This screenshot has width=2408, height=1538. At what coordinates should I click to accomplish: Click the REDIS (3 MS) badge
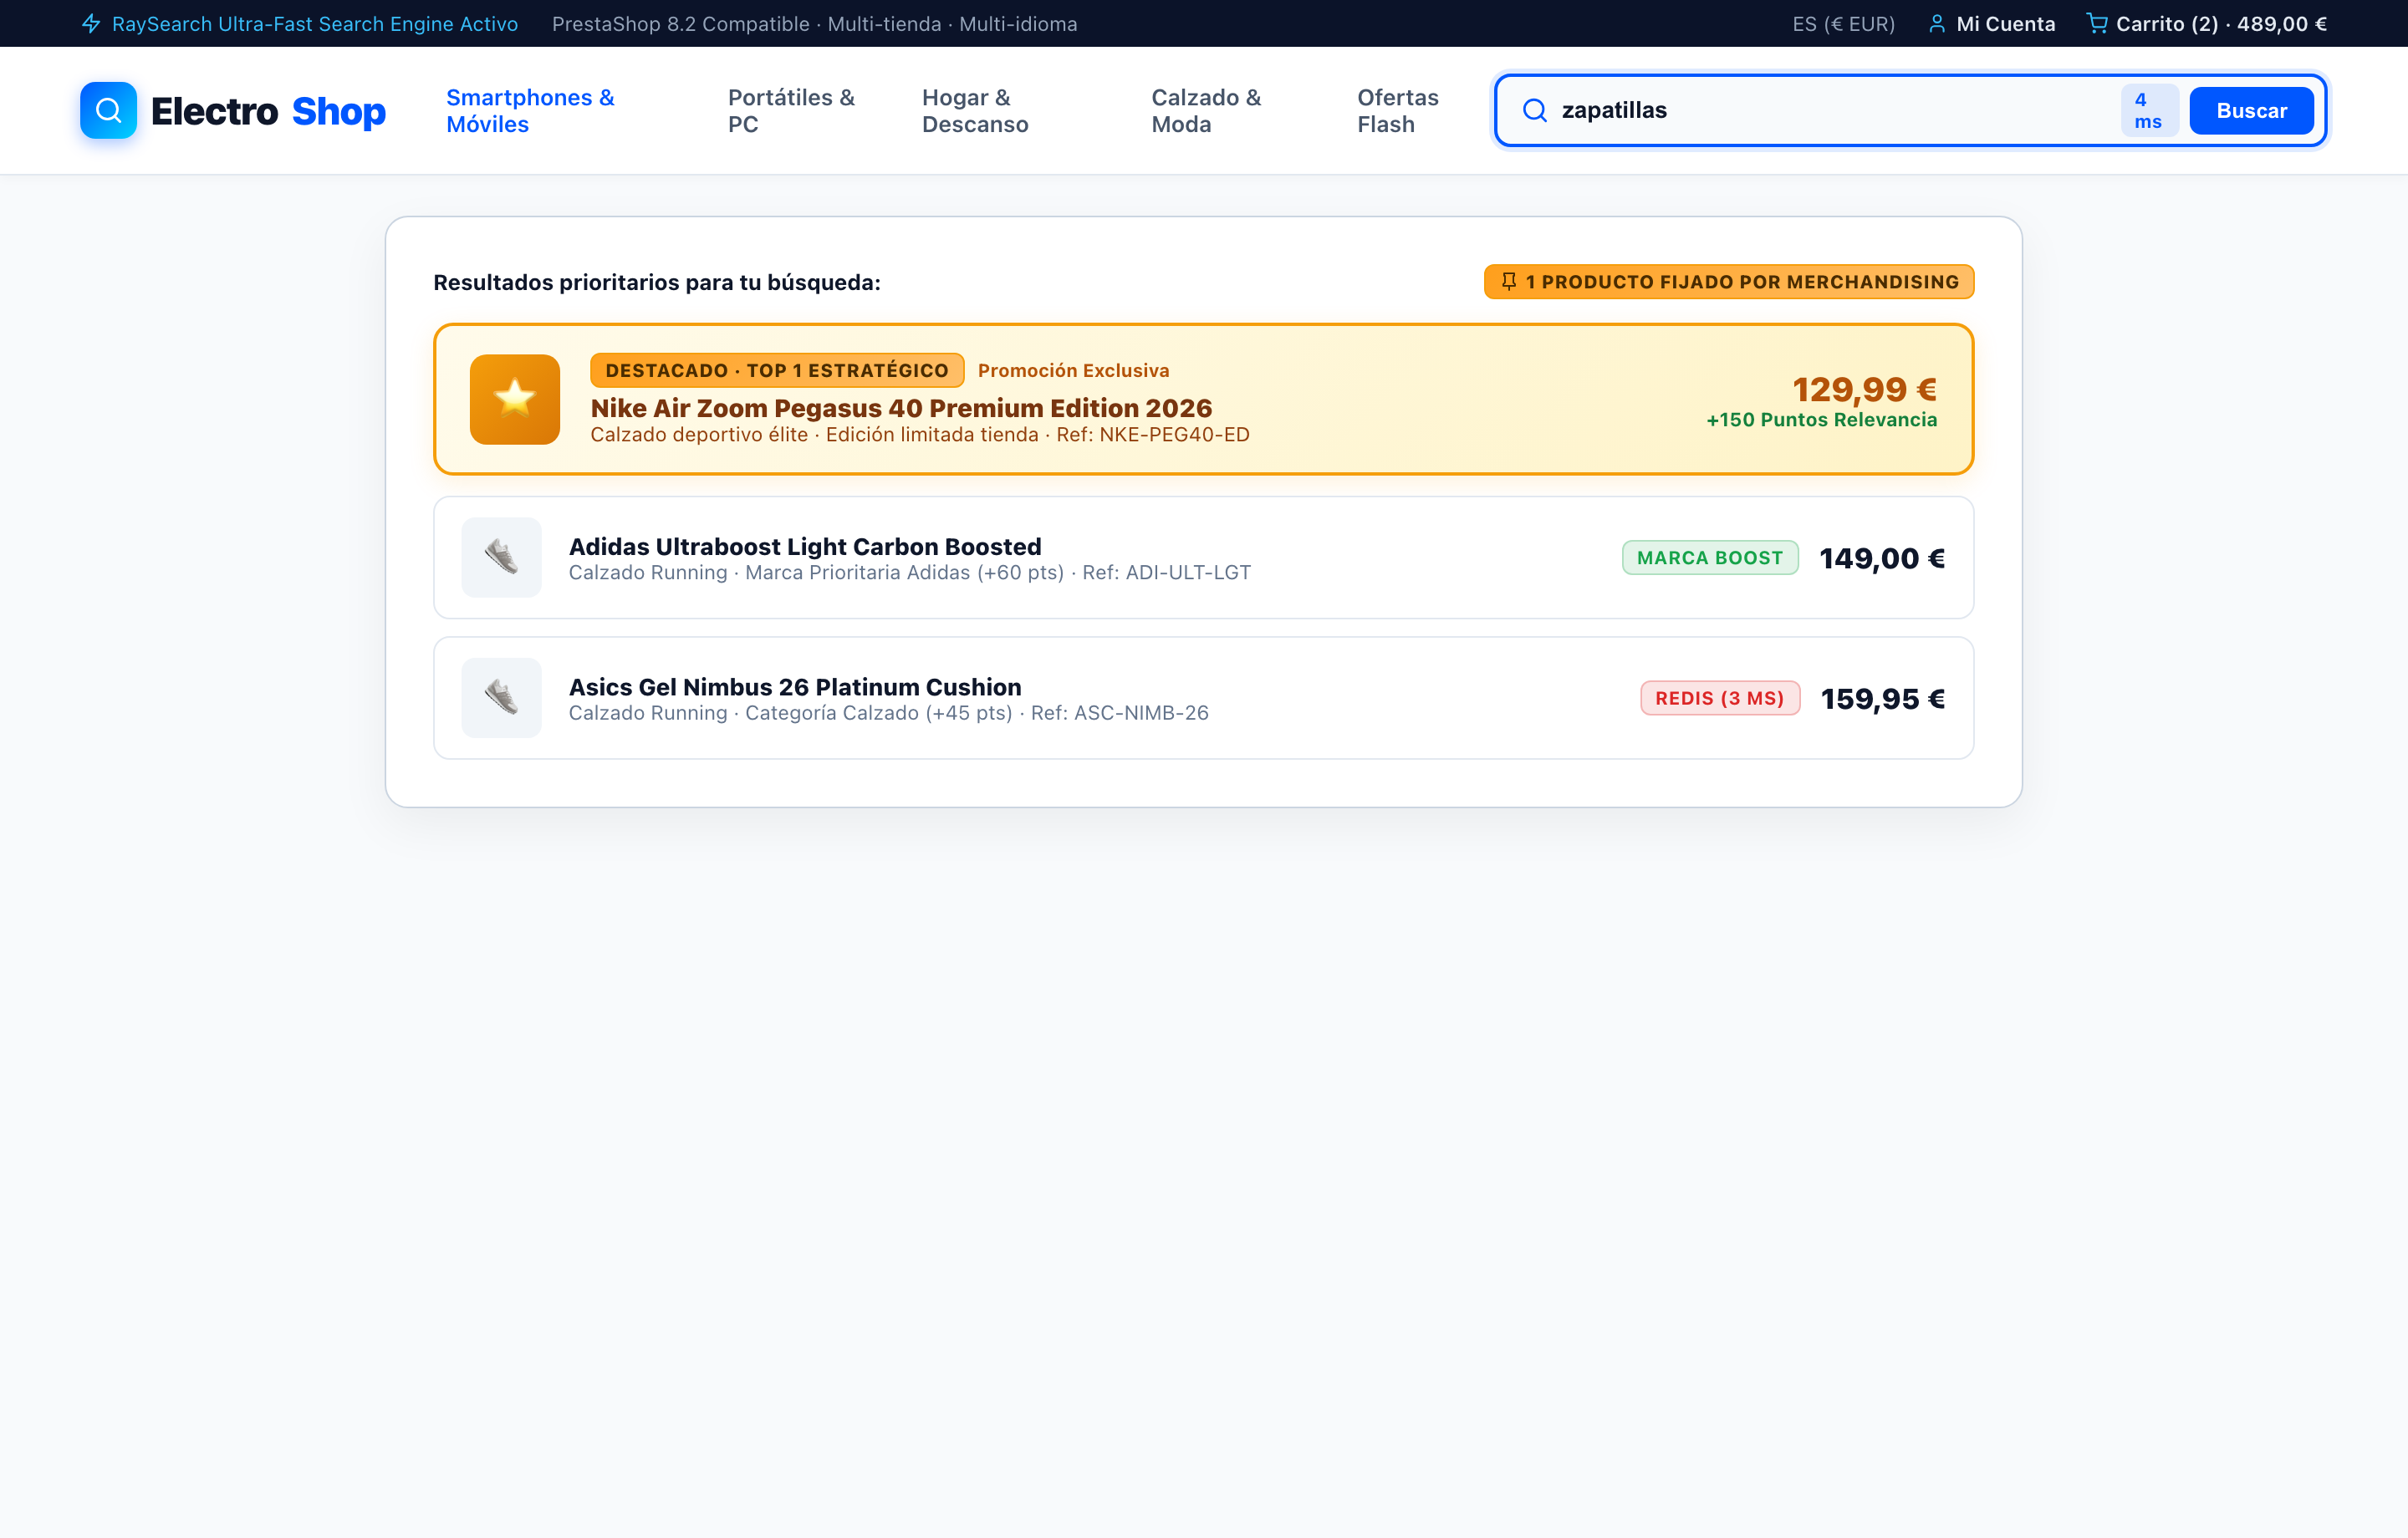click(x=1720, y=698)
